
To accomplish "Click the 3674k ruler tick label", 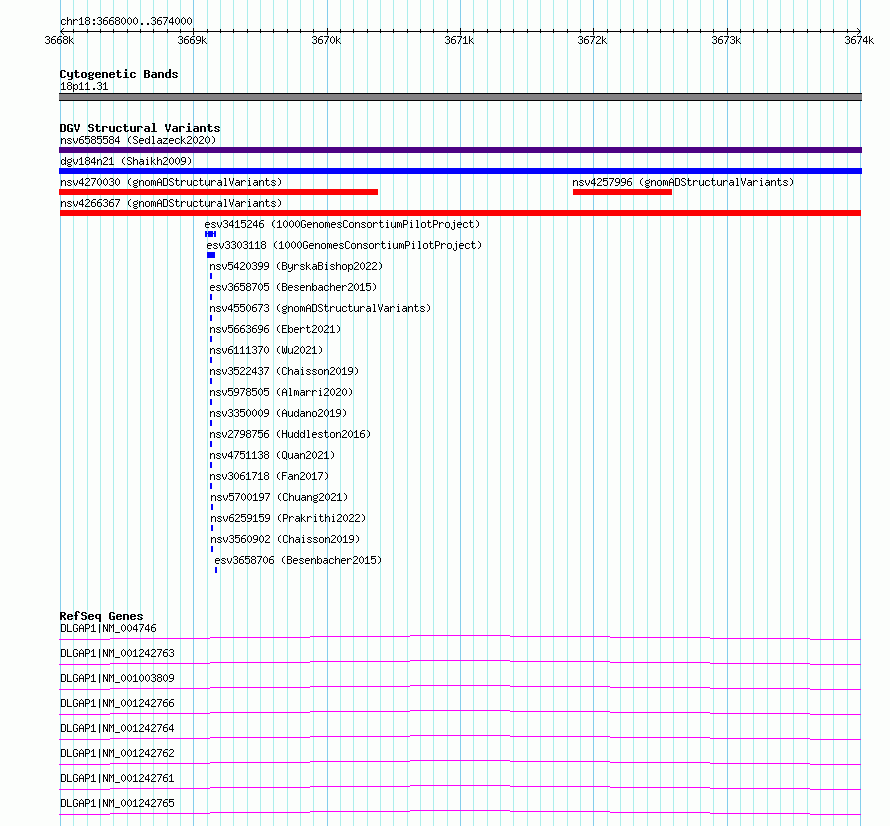I will [x=859, y=40].
